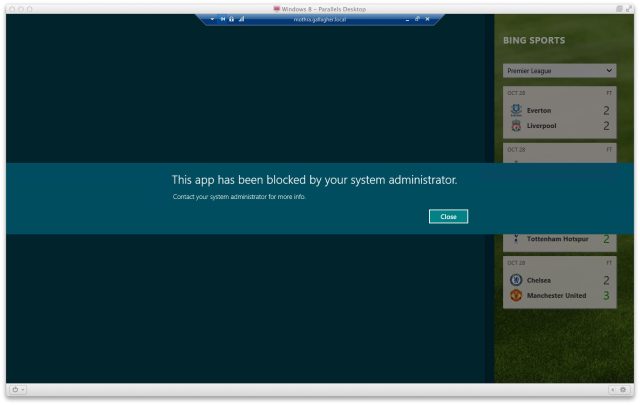640x405 pixels.
Task: Click the remote host name in connection bar
Action: click(x=320, y=20)
